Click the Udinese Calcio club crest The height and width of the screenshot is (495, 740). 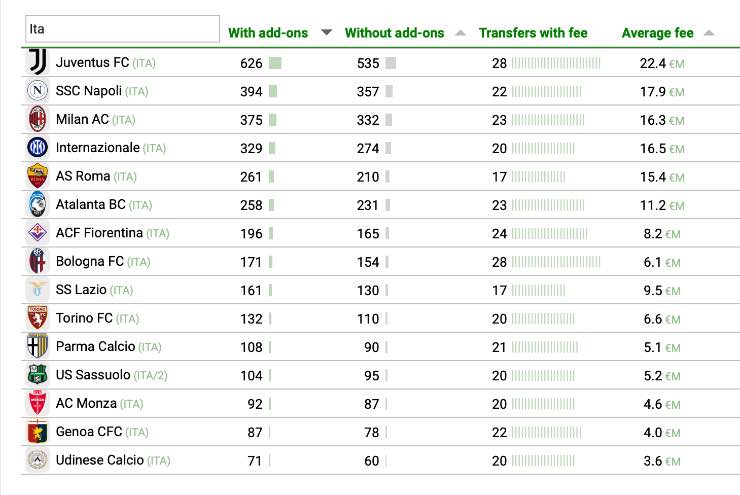(x=37, y=460)
